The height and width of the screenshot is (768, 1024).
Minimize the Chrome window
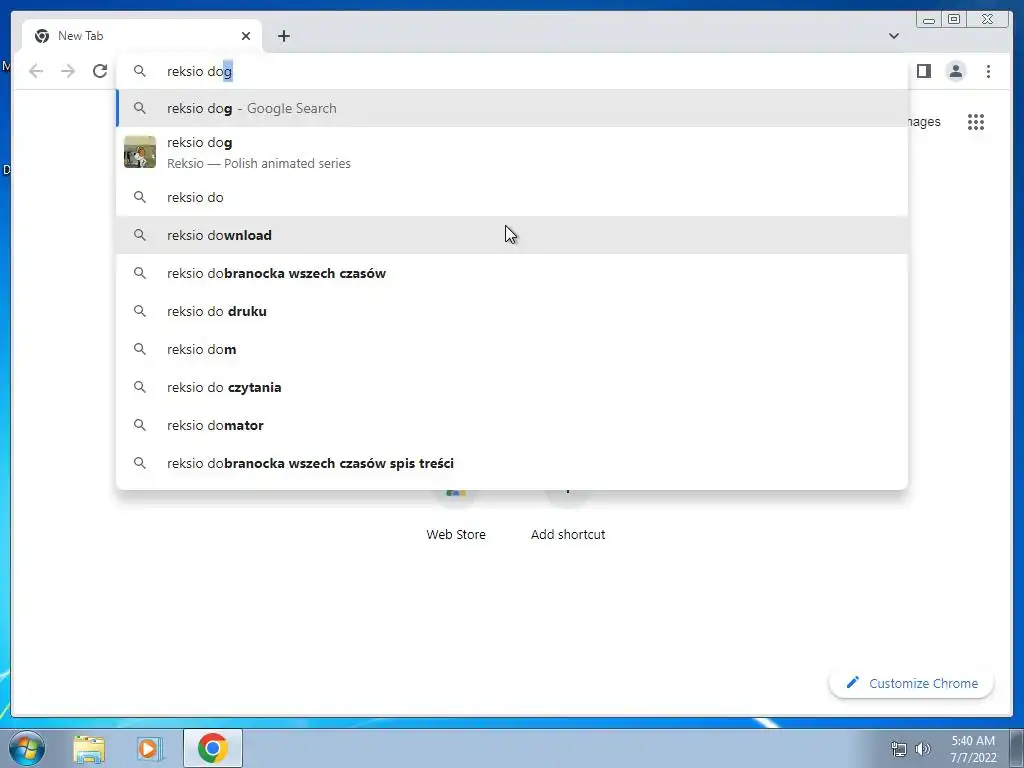[x=928, y=19]
